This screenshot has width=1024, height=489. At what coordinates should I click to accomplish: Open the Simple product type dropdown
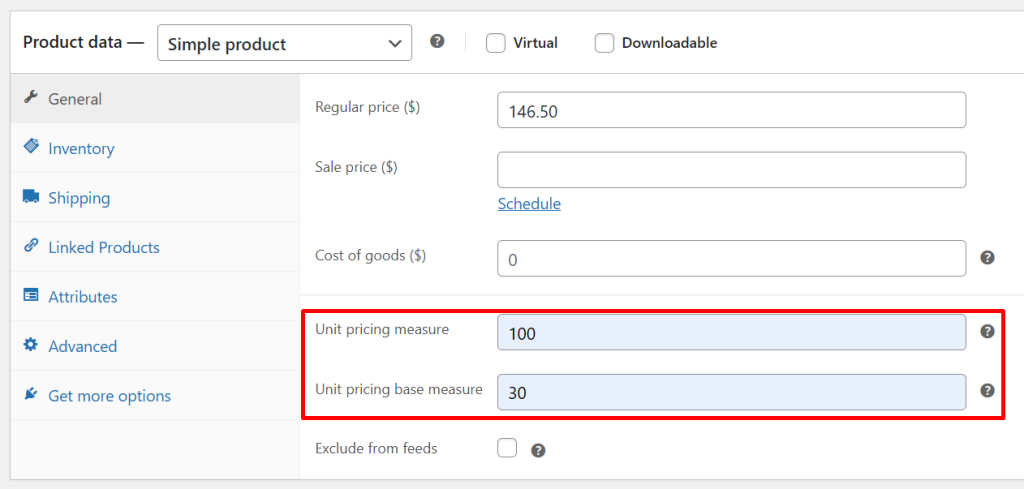tap(284, 43)
